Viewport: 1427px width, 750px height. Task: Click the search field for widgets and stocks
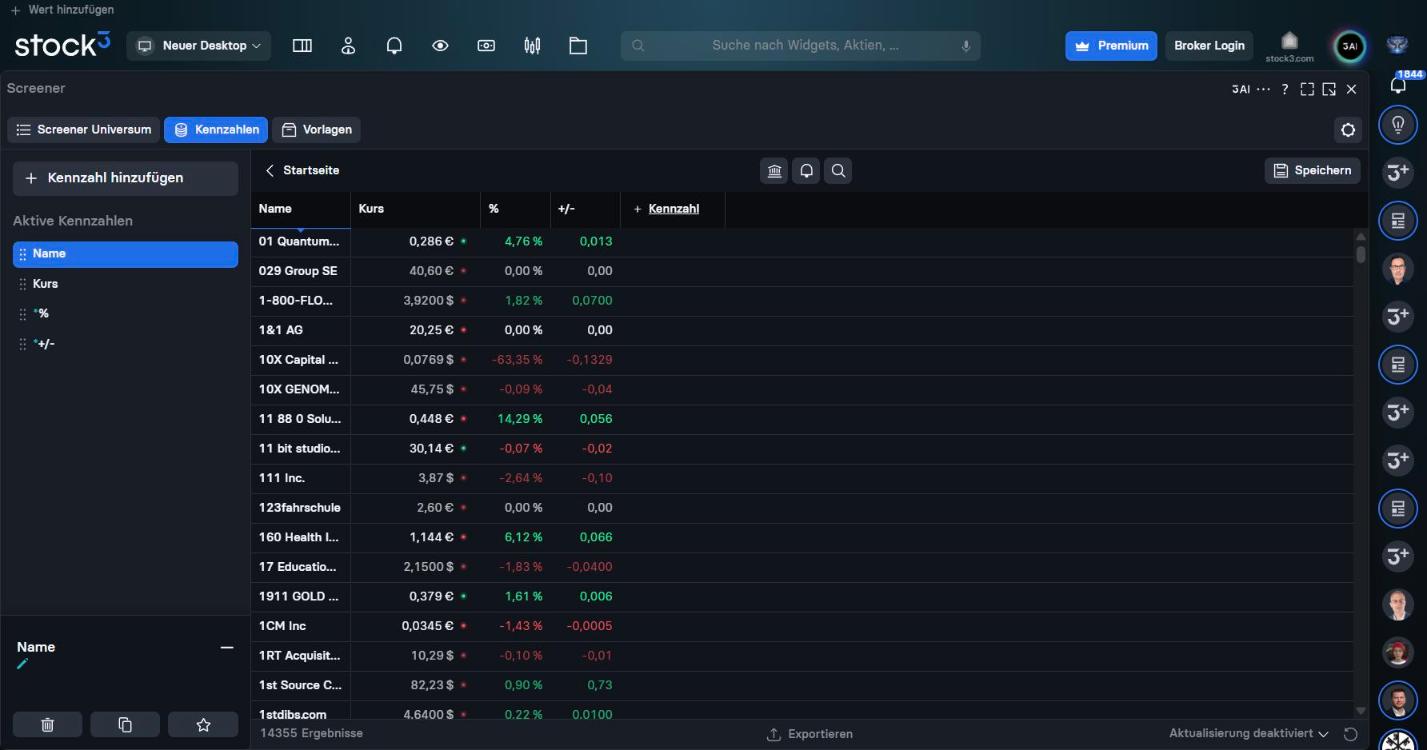point(800,45)
